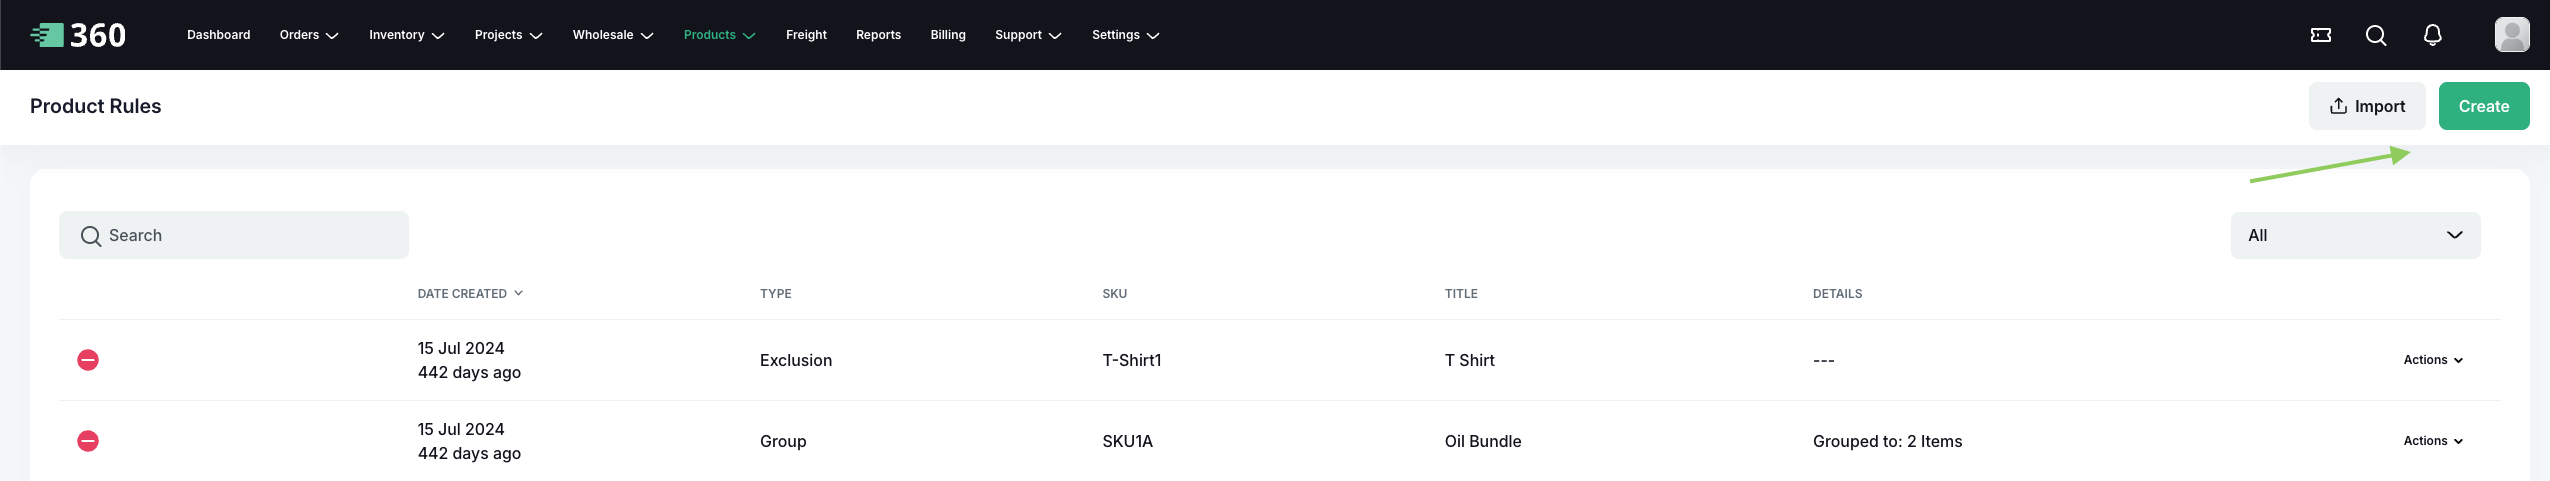The height and width of the screenshot is (481, 2550).
Task: Open Actions dropdown for Oil Bundle rule
Action: pos(2432,441)
